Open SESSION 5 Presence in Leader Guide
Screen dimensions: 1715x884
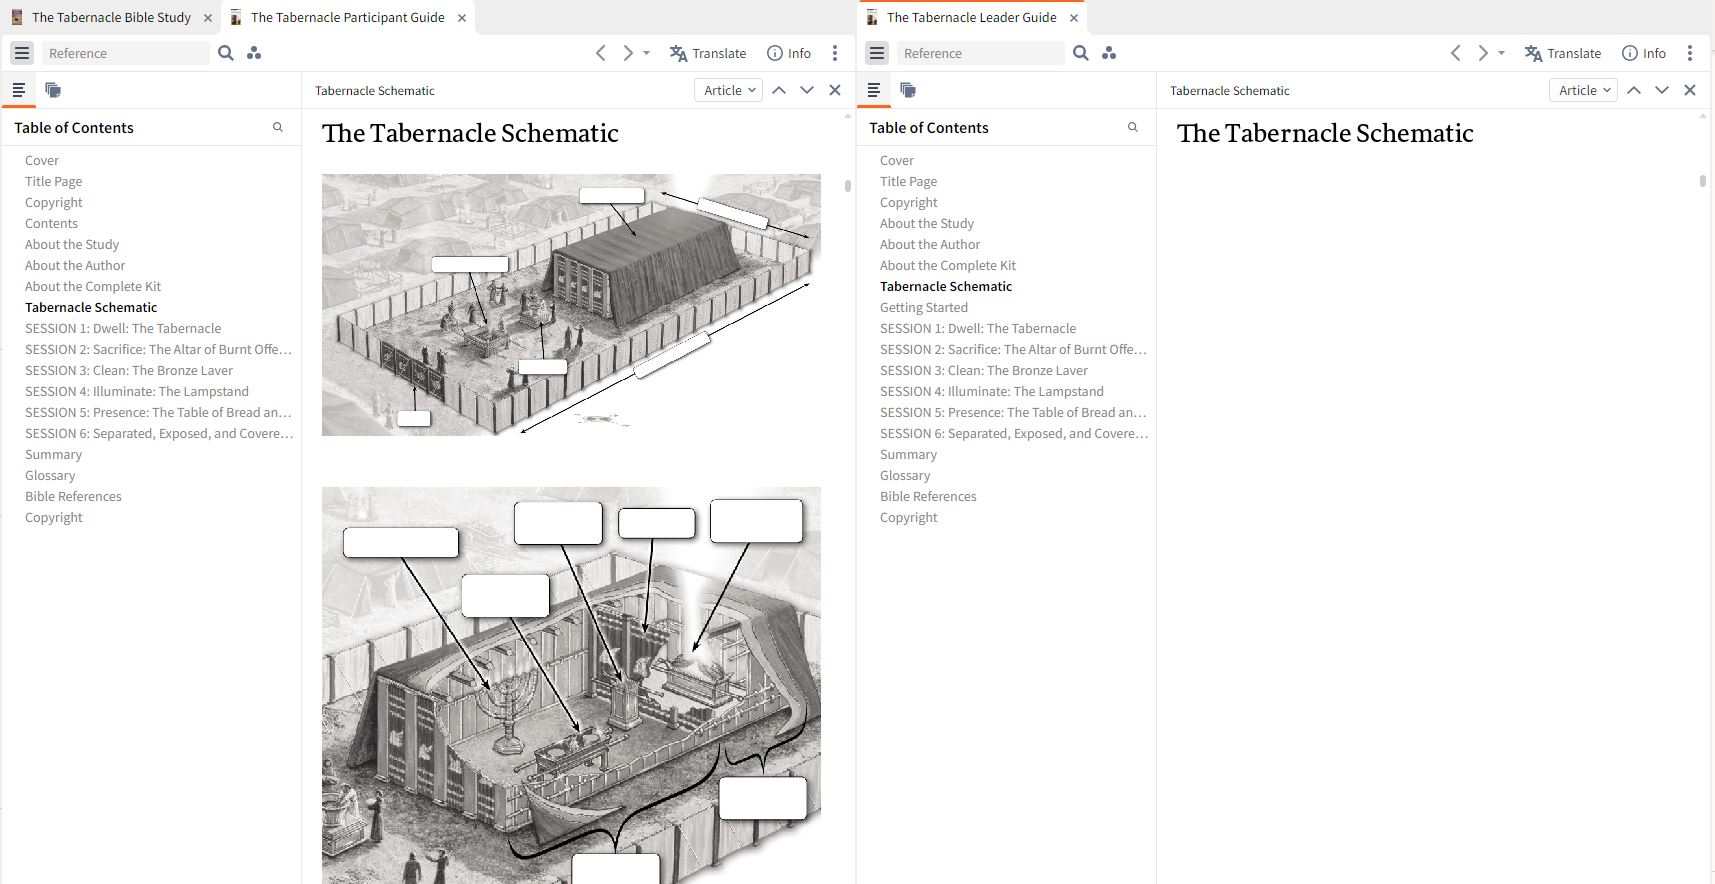(1013, 412)
